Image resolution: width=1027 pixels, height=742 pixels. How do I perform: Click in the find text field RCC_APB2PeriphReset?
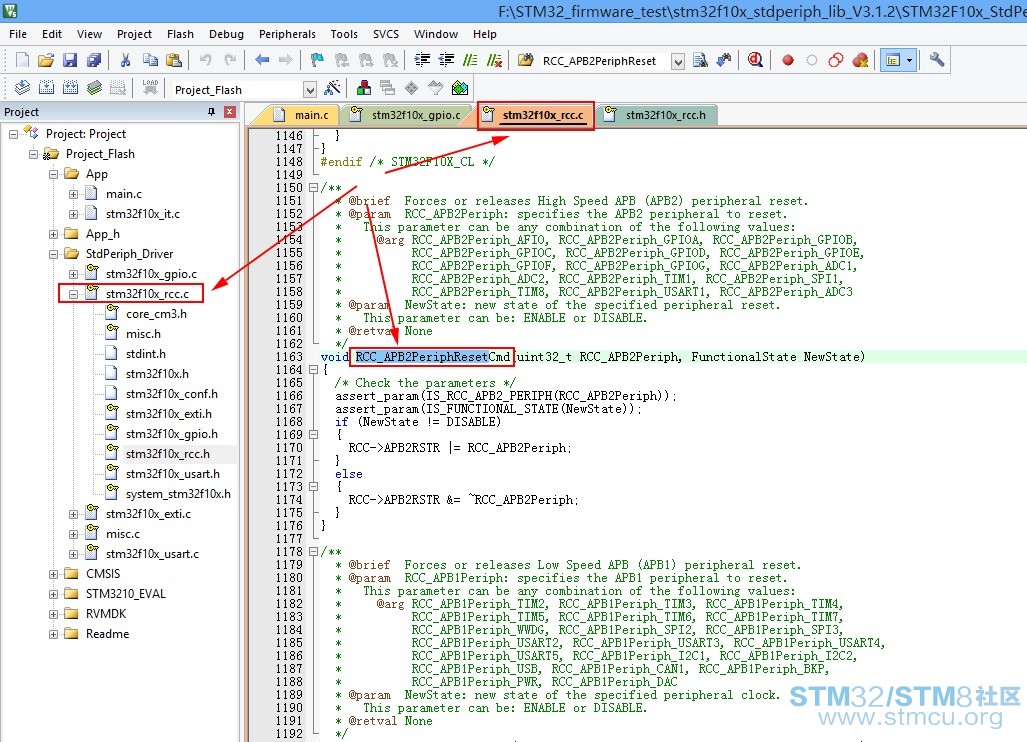tap(605, 61)
